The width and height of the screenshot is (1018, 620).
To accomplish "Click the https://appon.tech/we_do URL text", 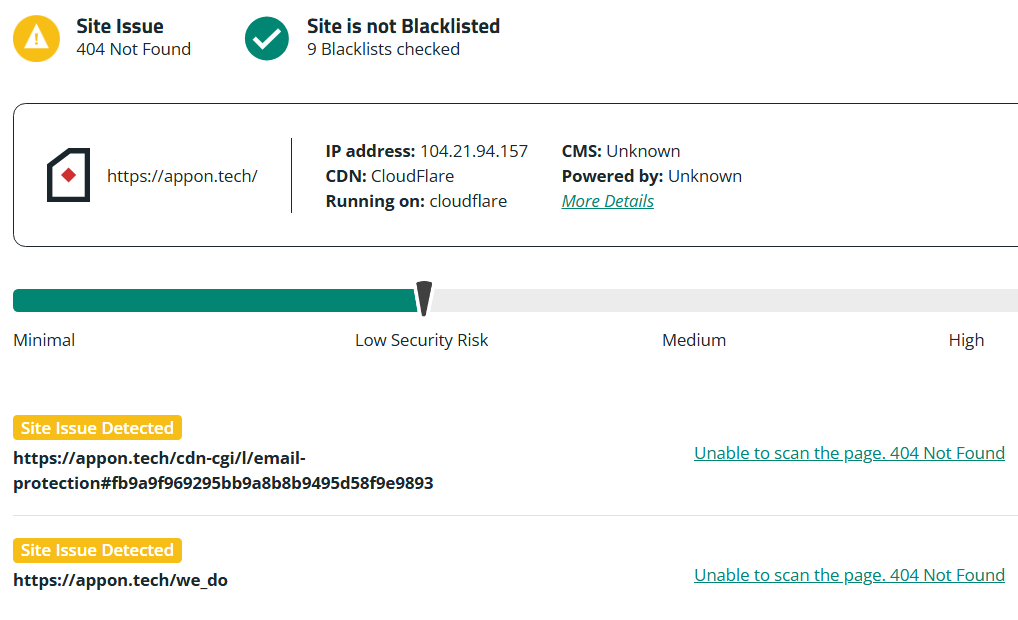I will [x=120, y=580].
